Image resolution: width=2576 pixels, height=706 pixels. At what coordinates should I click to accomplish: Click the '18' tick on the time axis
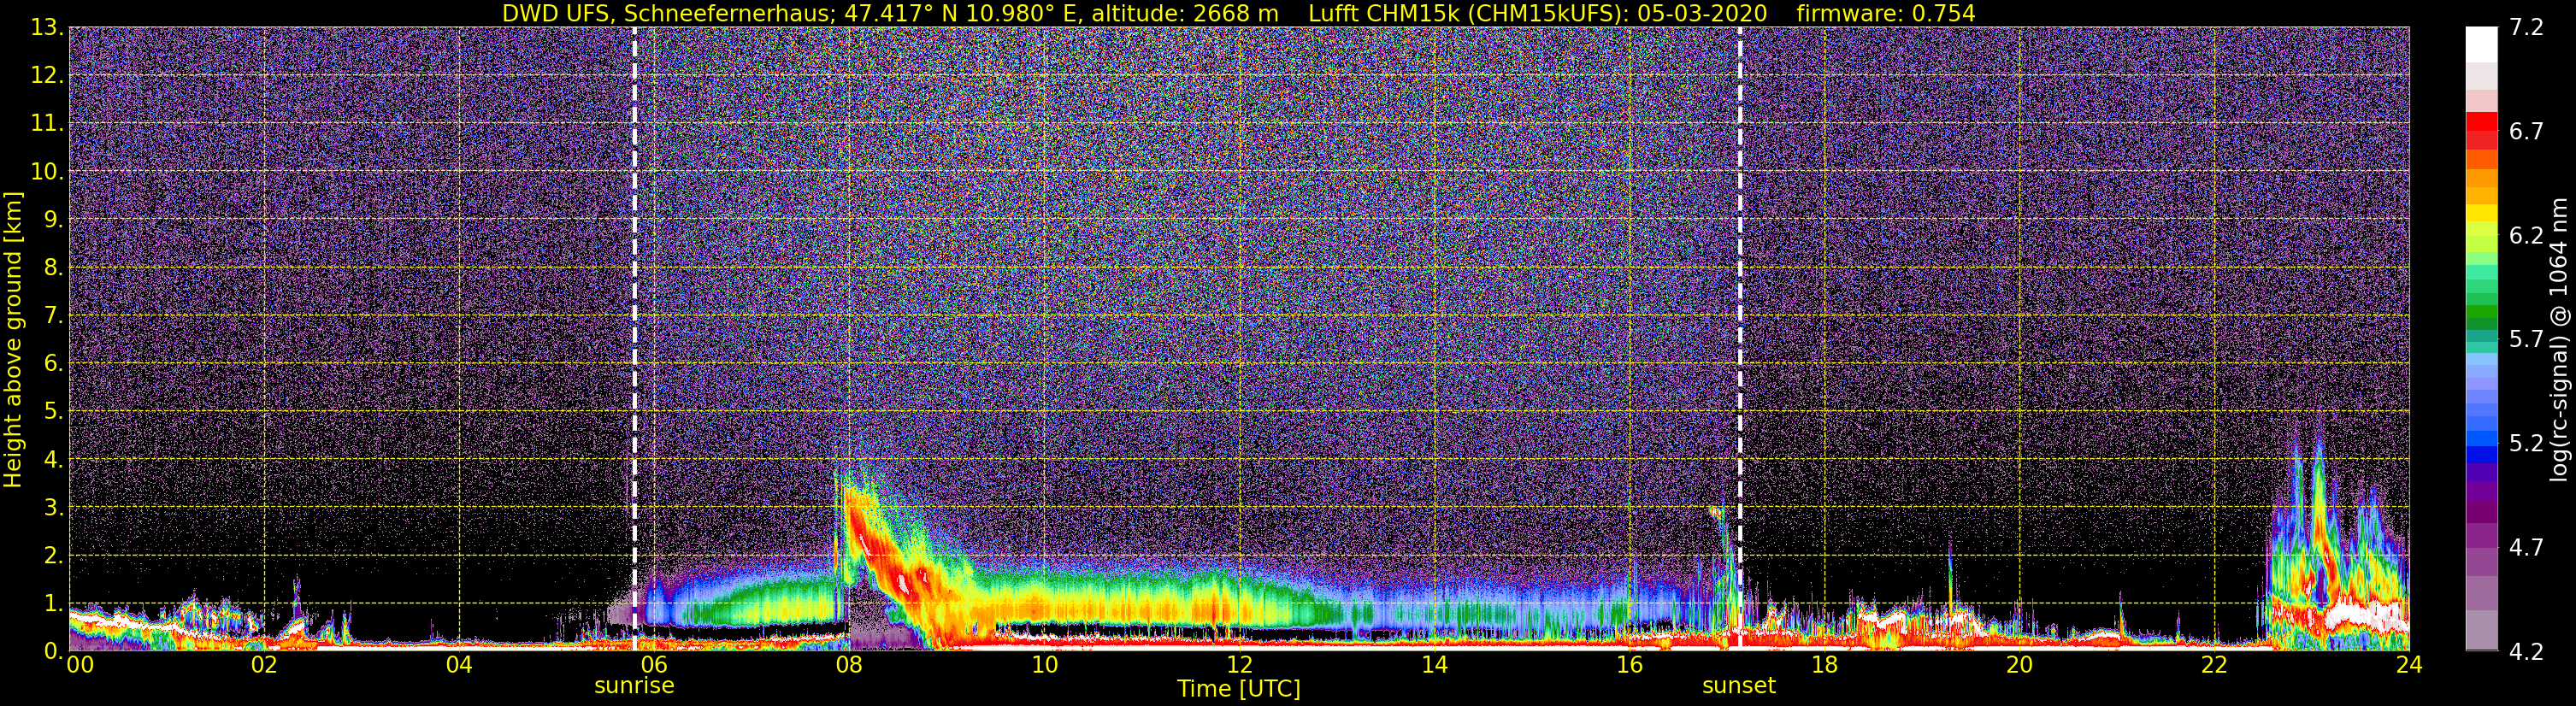tap(1824, 665)
